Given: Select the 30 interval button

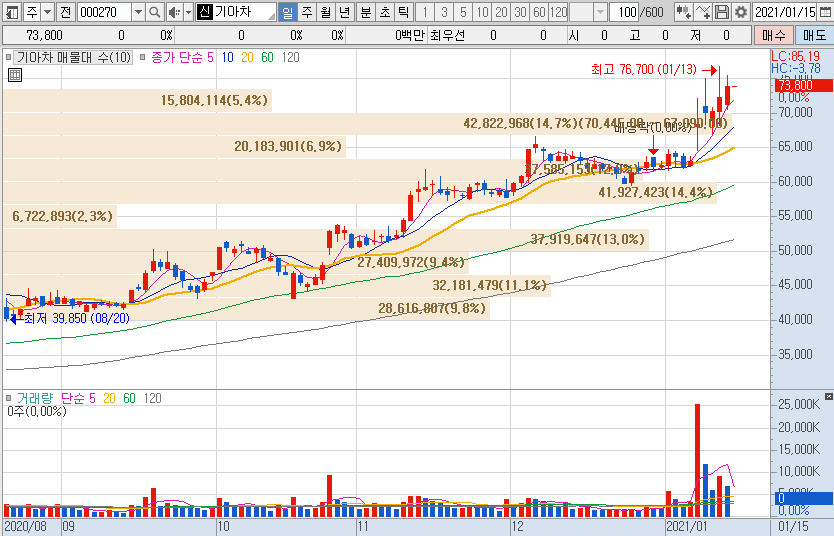Looking at the screenshot, I should point(520,12).
